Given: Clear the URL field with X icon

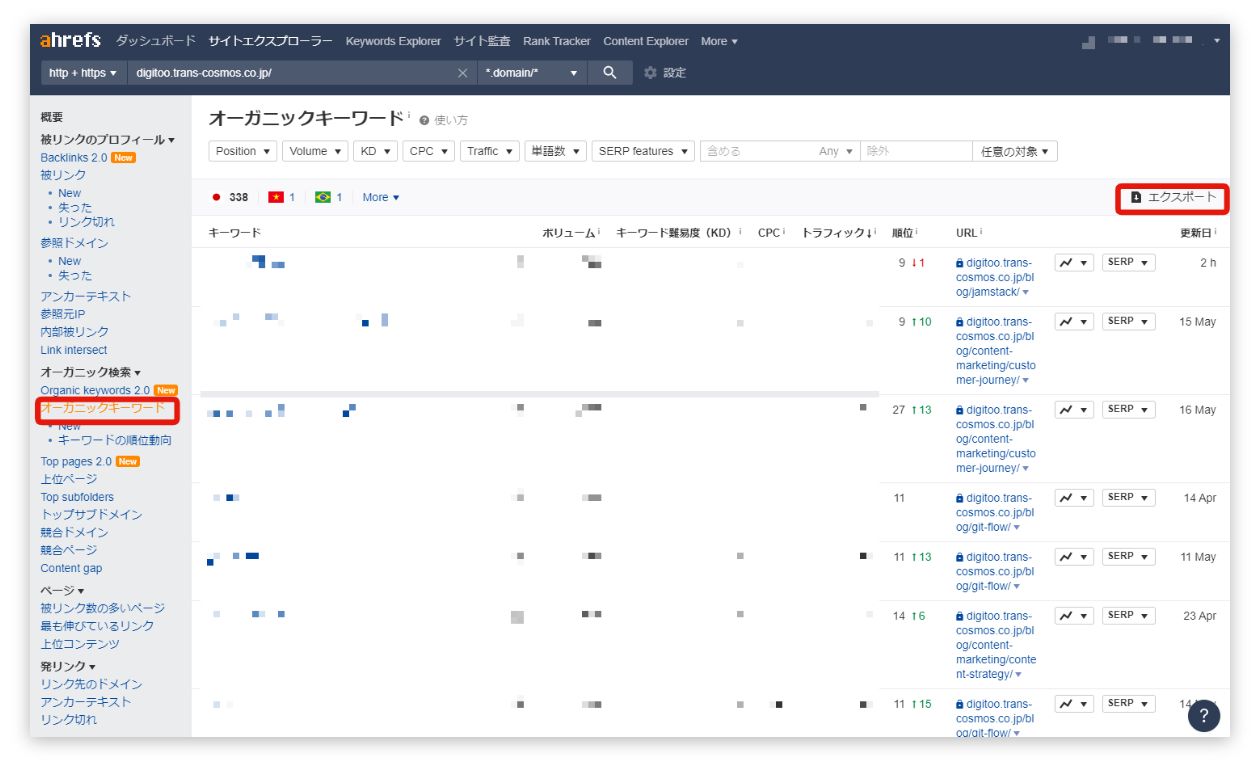Looking at the screenshot, I should (462, 73).
